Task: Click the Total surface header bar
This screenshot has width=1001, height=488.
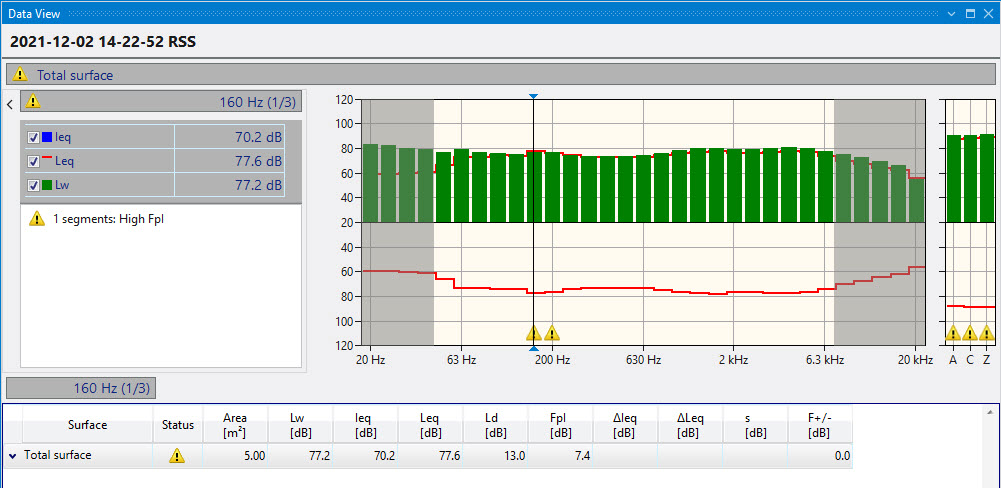Action: 500,75
